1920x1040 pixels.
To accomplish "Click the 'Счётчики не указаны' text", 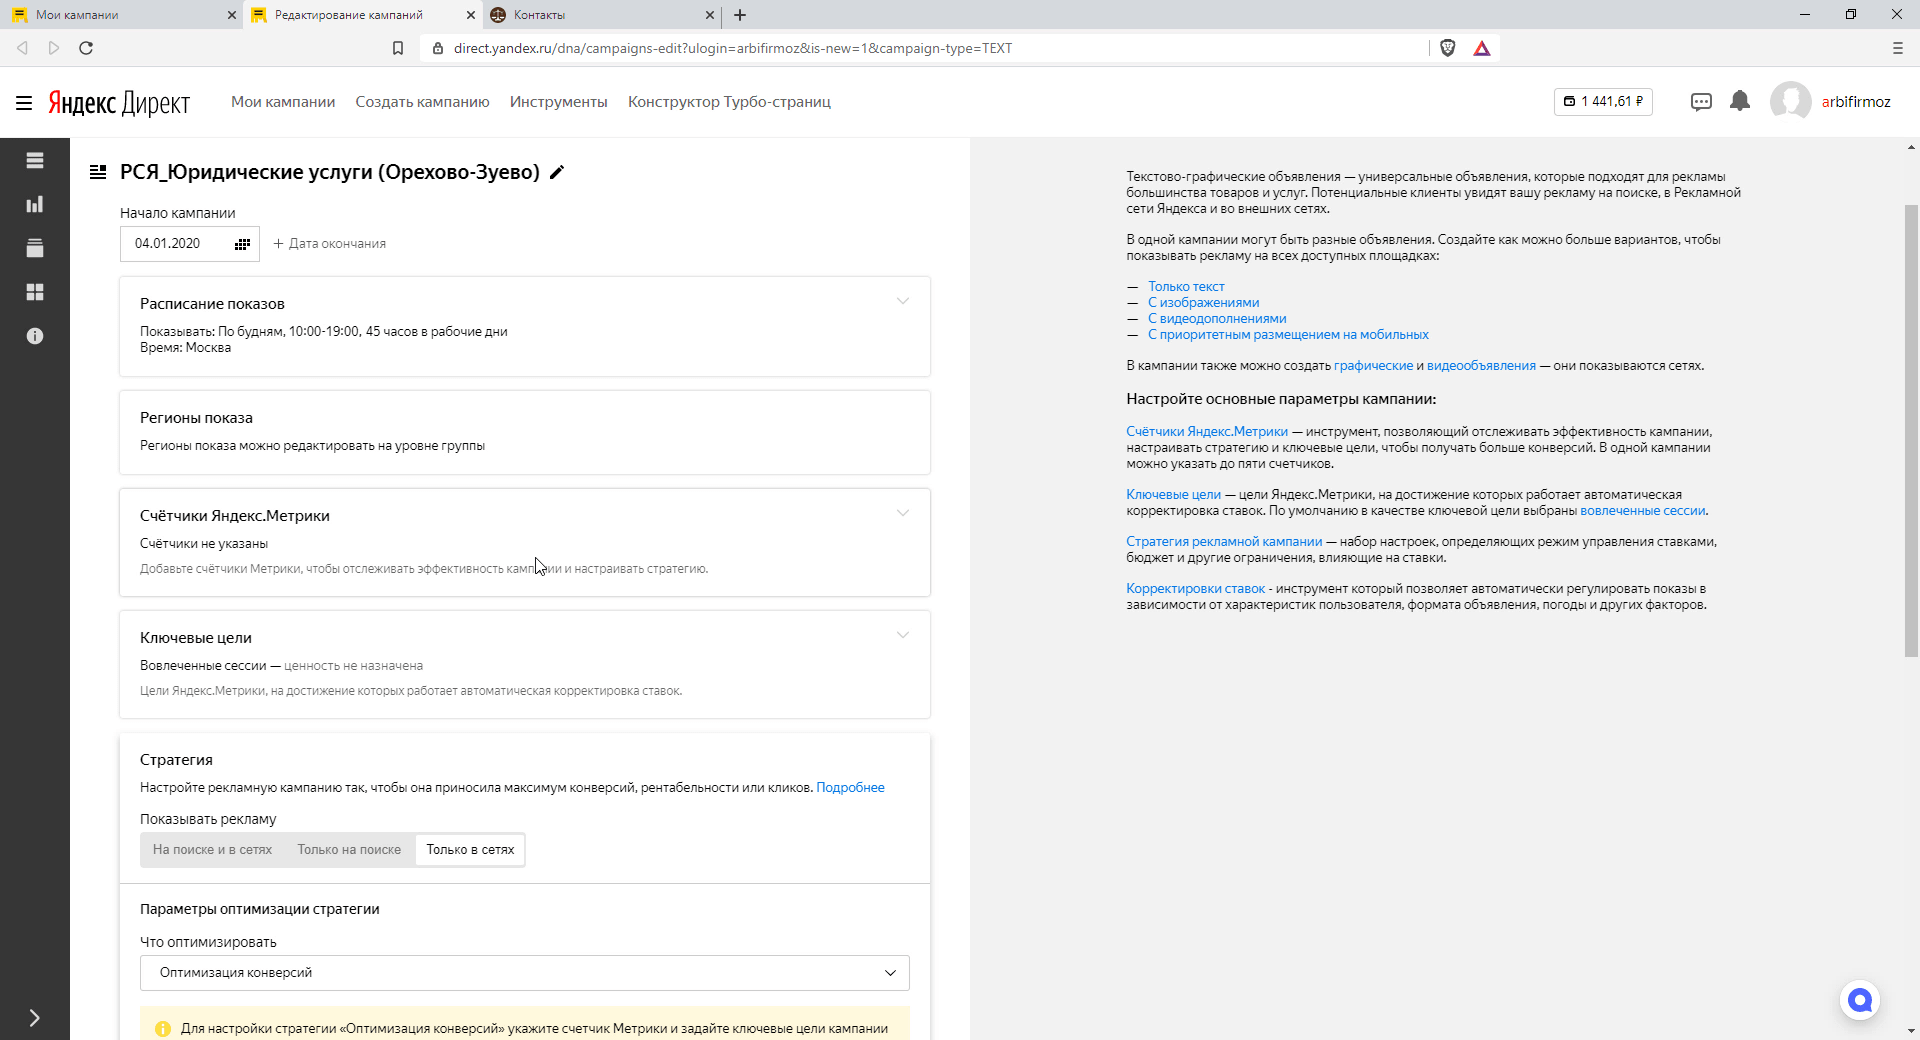I will tap(204, 544).
